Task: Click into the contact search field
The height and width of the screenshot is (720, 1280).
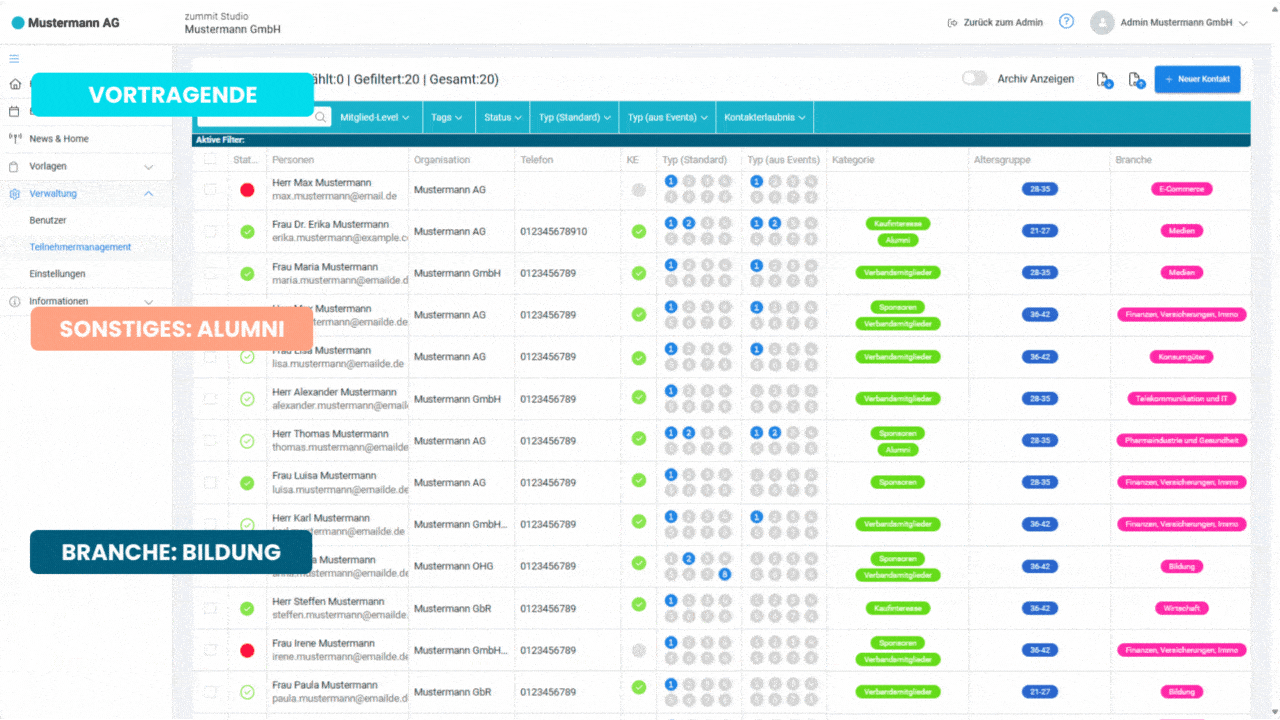Action: 262,117
